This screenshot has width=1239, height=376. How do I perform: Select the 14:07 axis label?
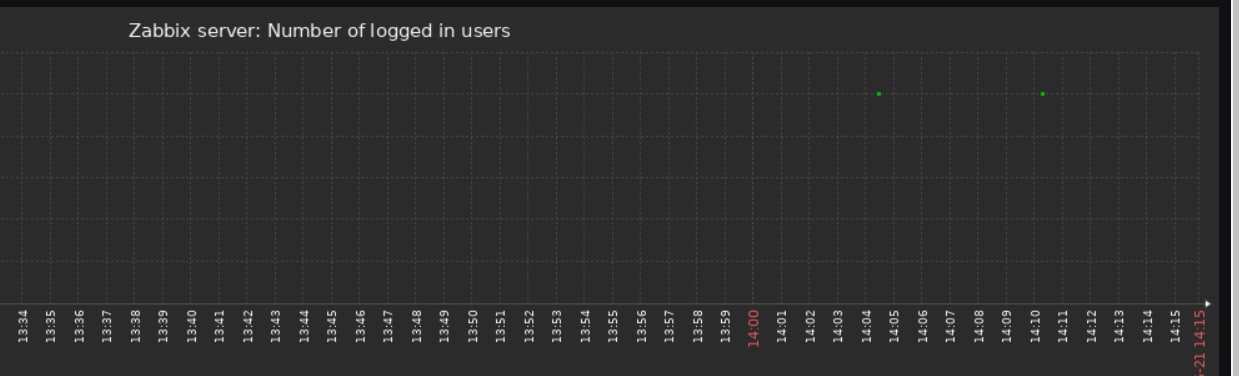tap(951, 326)
